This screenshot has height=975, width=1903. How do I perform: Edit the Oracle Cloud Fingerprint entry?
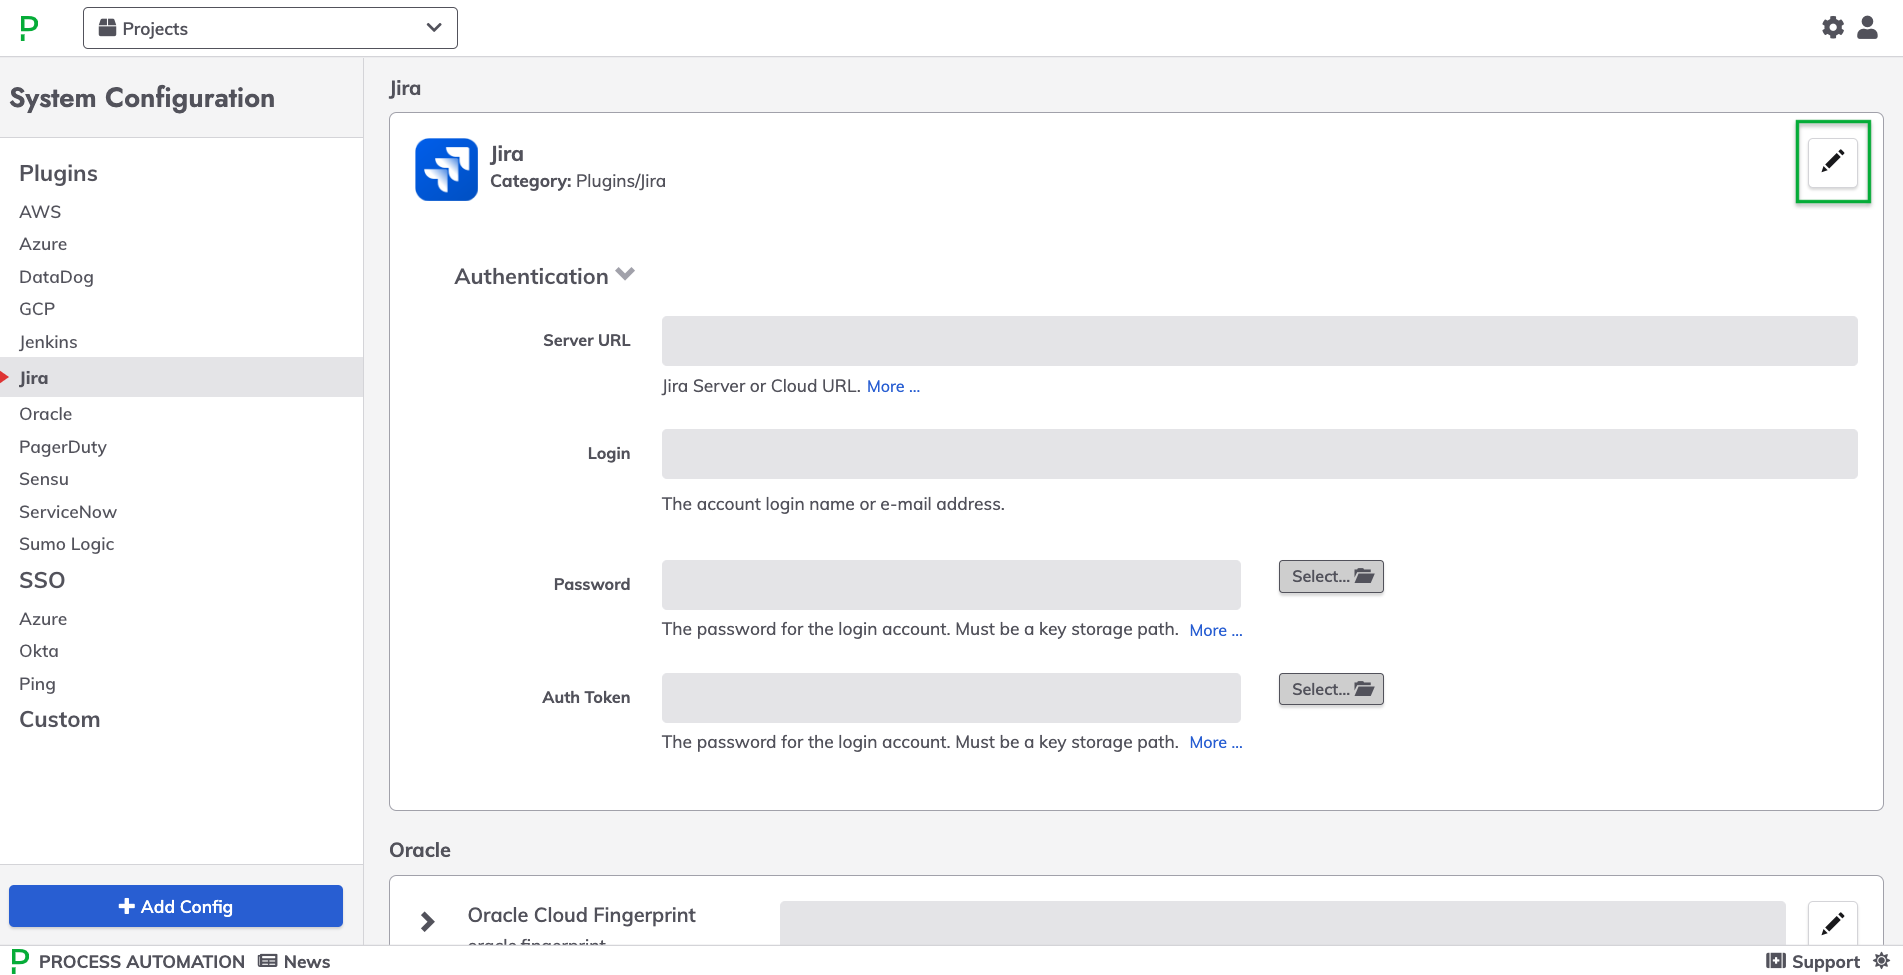point(1833,923)
